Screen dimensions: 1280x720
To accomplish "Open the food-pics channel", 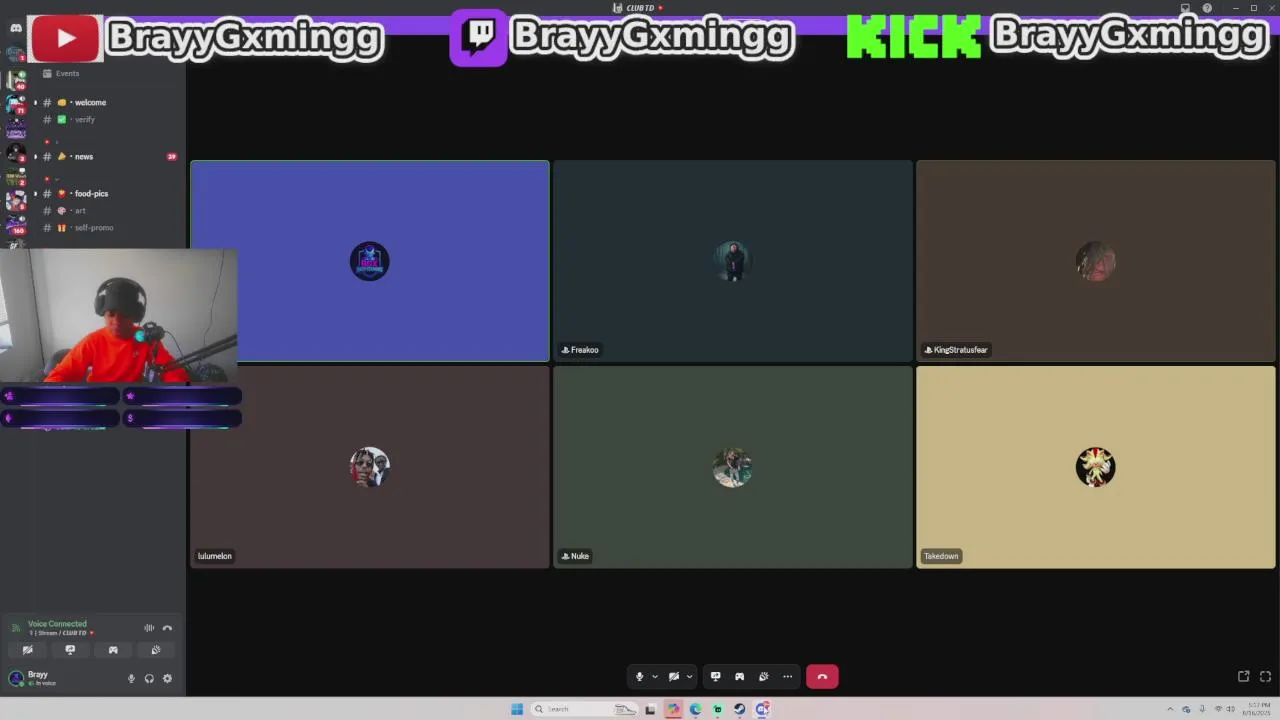I will [x=90, y=193].
